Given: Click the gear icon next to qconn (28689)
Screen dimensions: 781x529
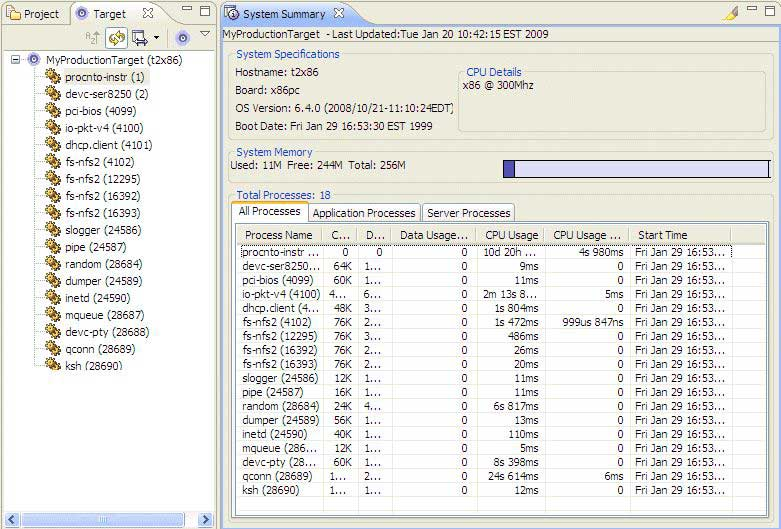Looking at the screenshot, I should point(53,349).
